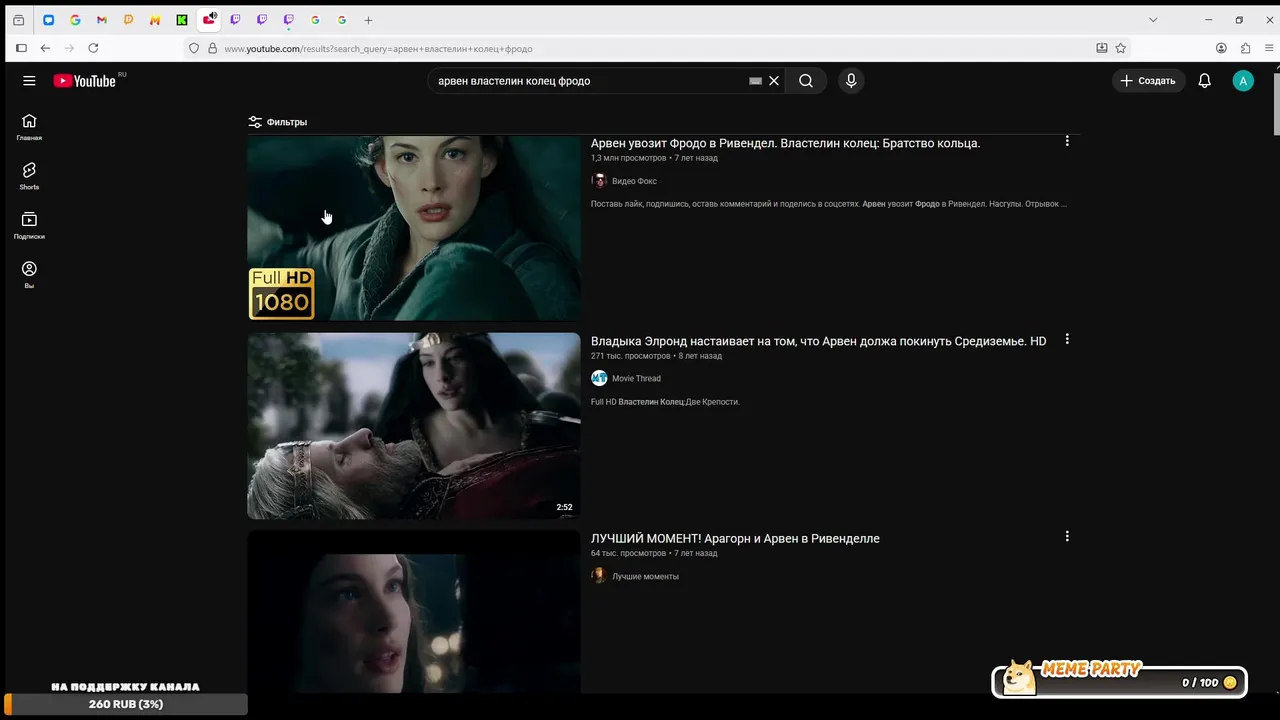Open the Владыка Элронд video thumbnail
Screen dimensions: 1280x720
point(414,426)
